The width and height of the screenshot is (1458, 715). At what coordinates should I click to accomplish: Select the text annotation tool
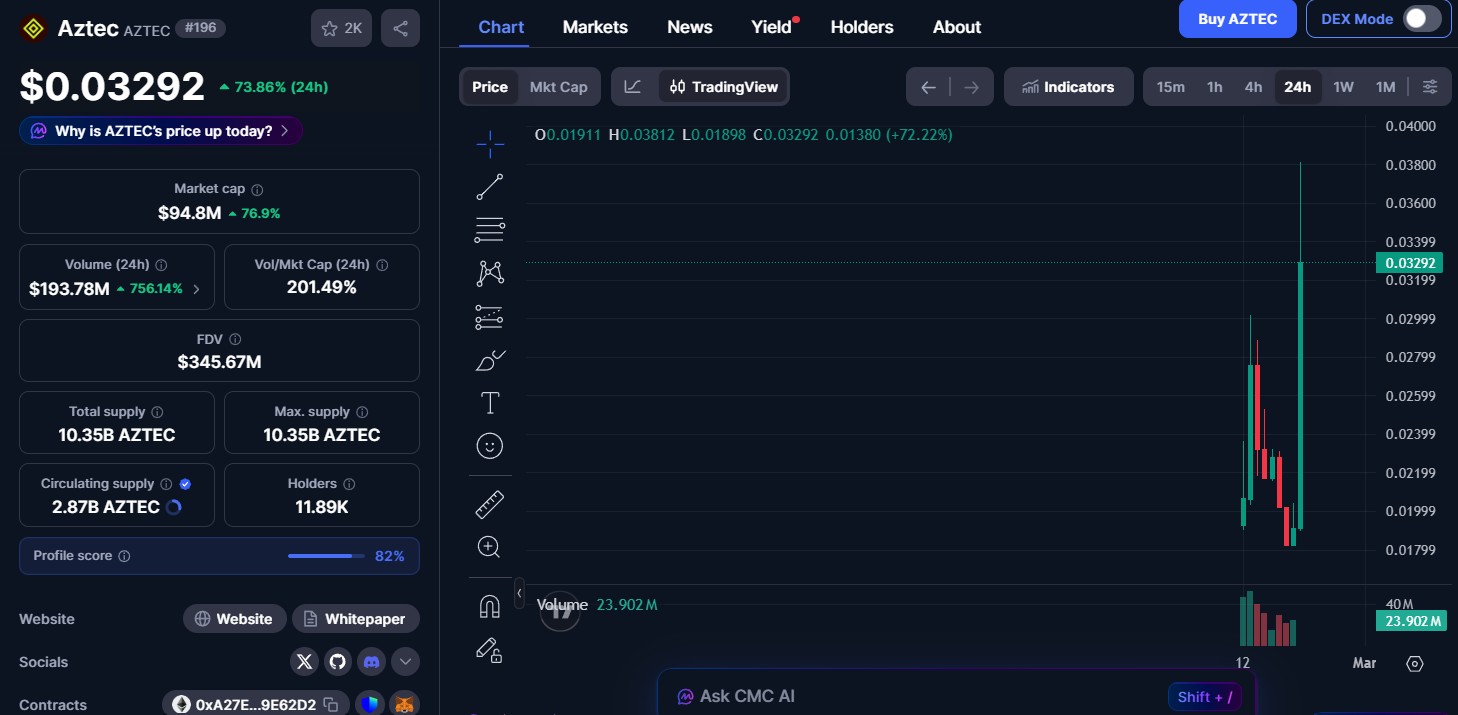point(490,403)
